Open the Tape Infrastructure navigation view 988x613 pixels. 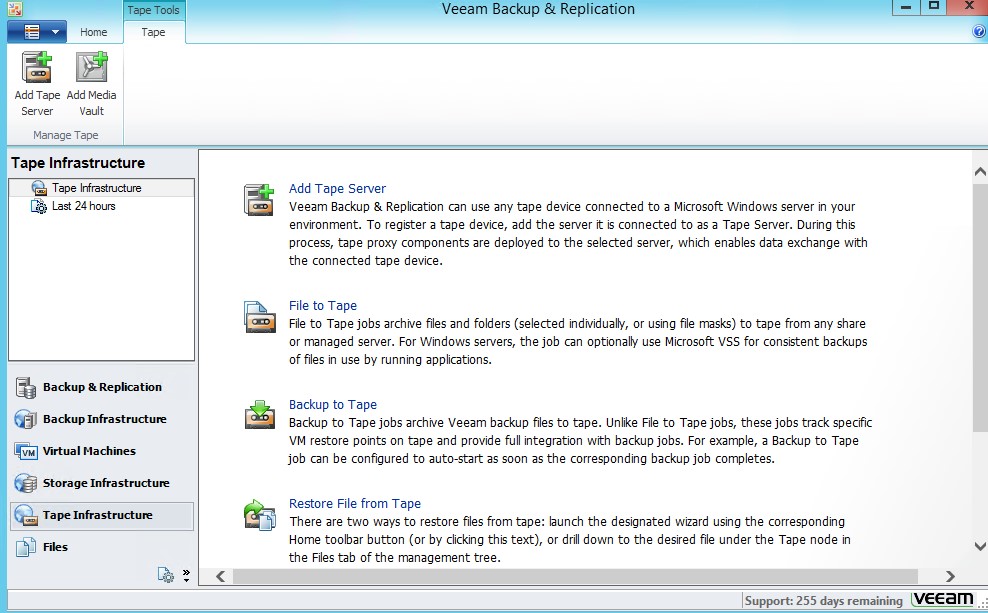101,515
